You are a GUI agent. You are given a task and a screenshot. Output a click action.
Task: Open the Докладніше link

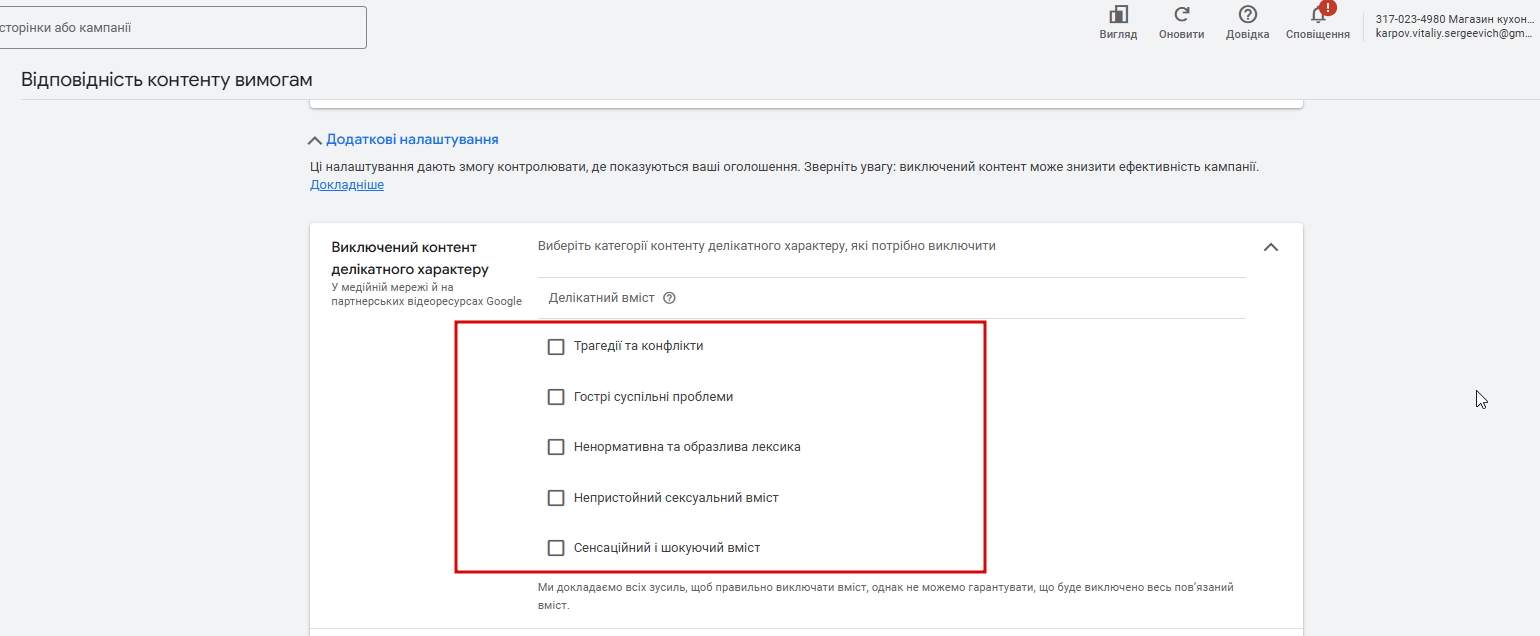point(346,185)
